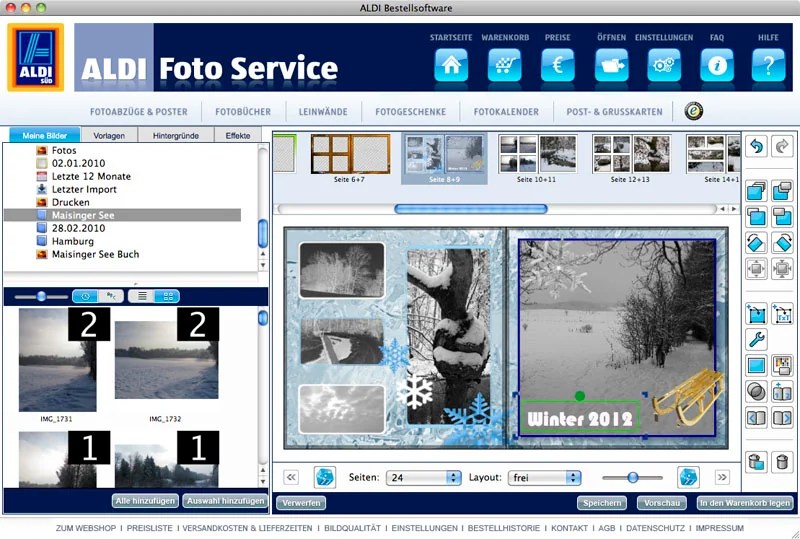Click the next page book icon

point(782,418)
